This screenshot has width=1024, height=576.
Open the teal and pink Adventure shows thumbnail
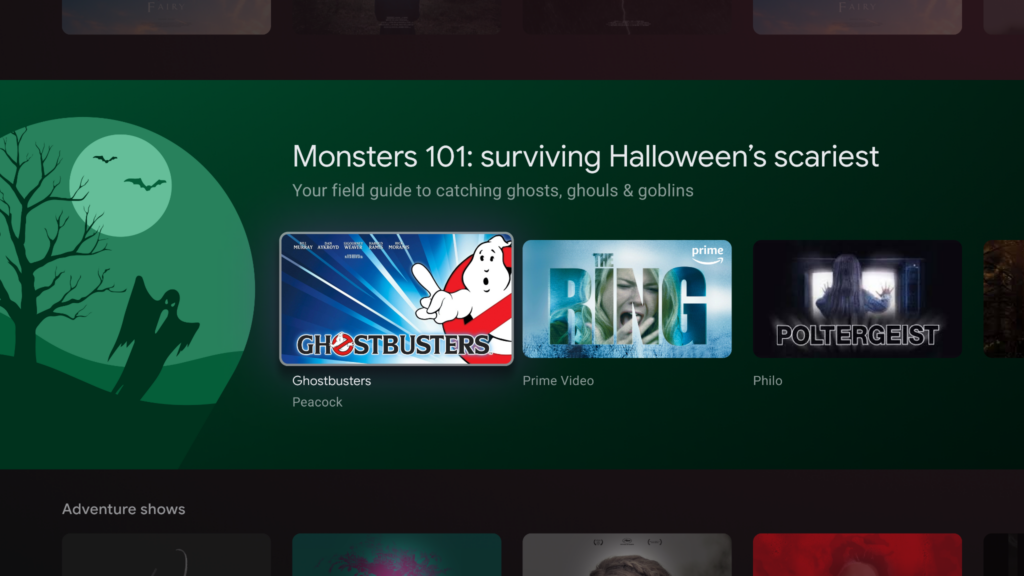[x=396, y=554]
